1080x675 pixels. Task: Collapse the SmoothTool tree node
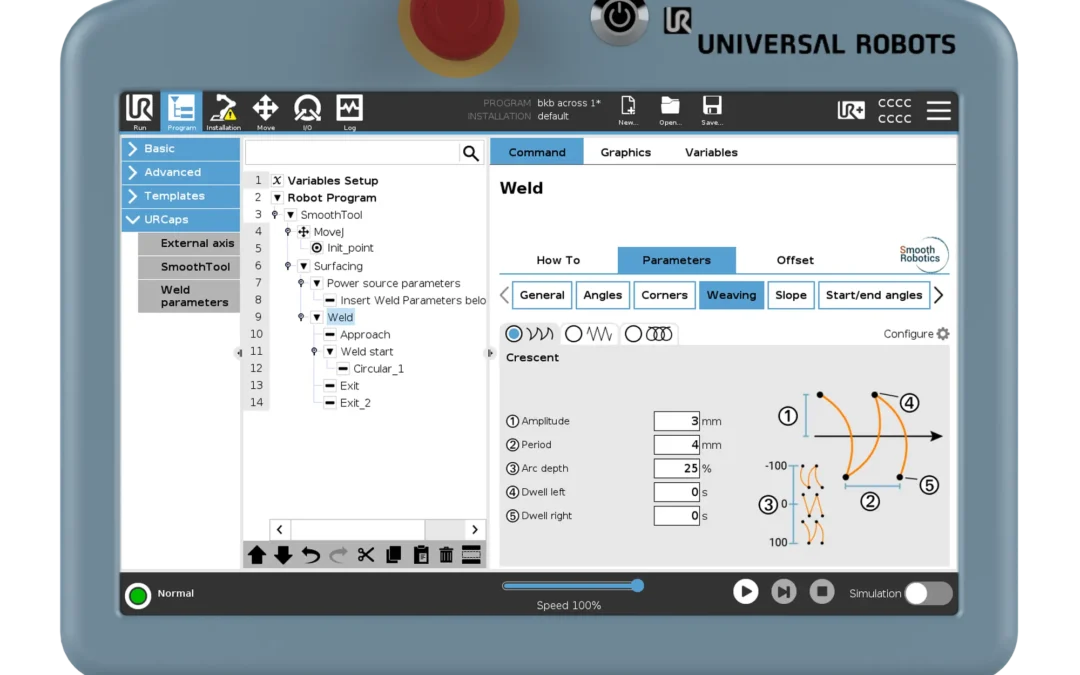coord(291,215)
